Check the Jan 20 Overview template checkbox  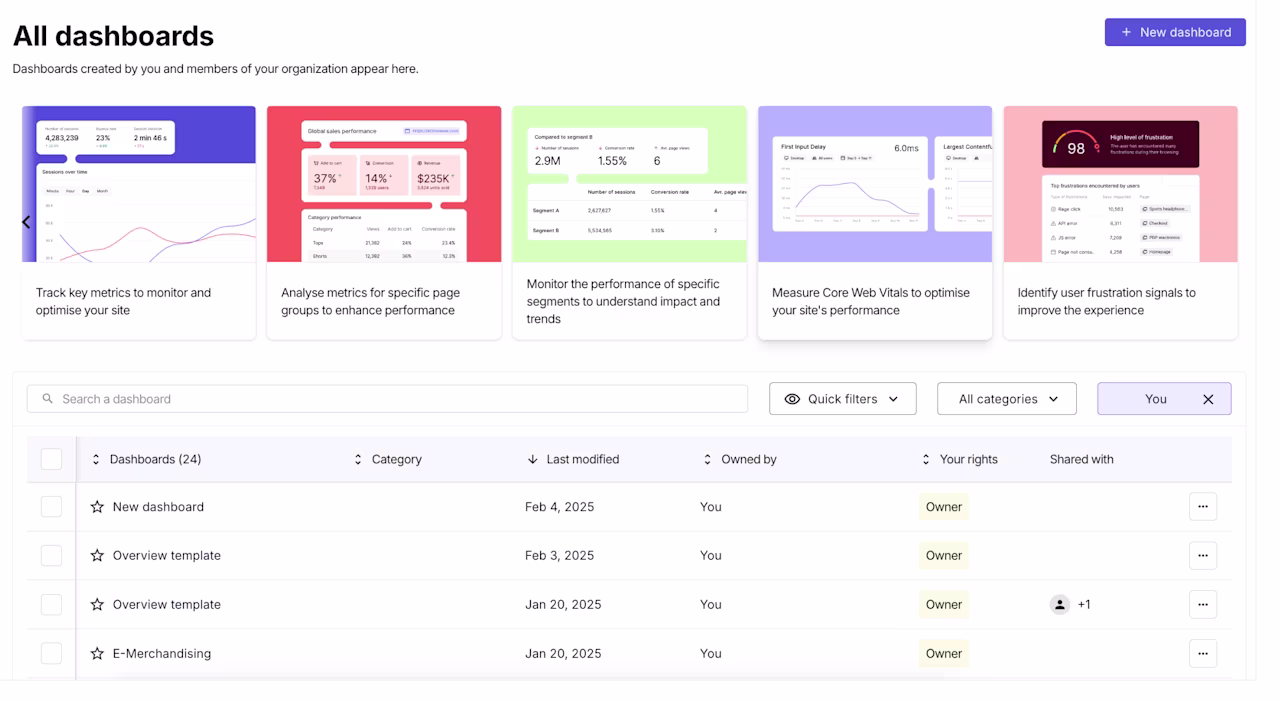coord(51,605)
